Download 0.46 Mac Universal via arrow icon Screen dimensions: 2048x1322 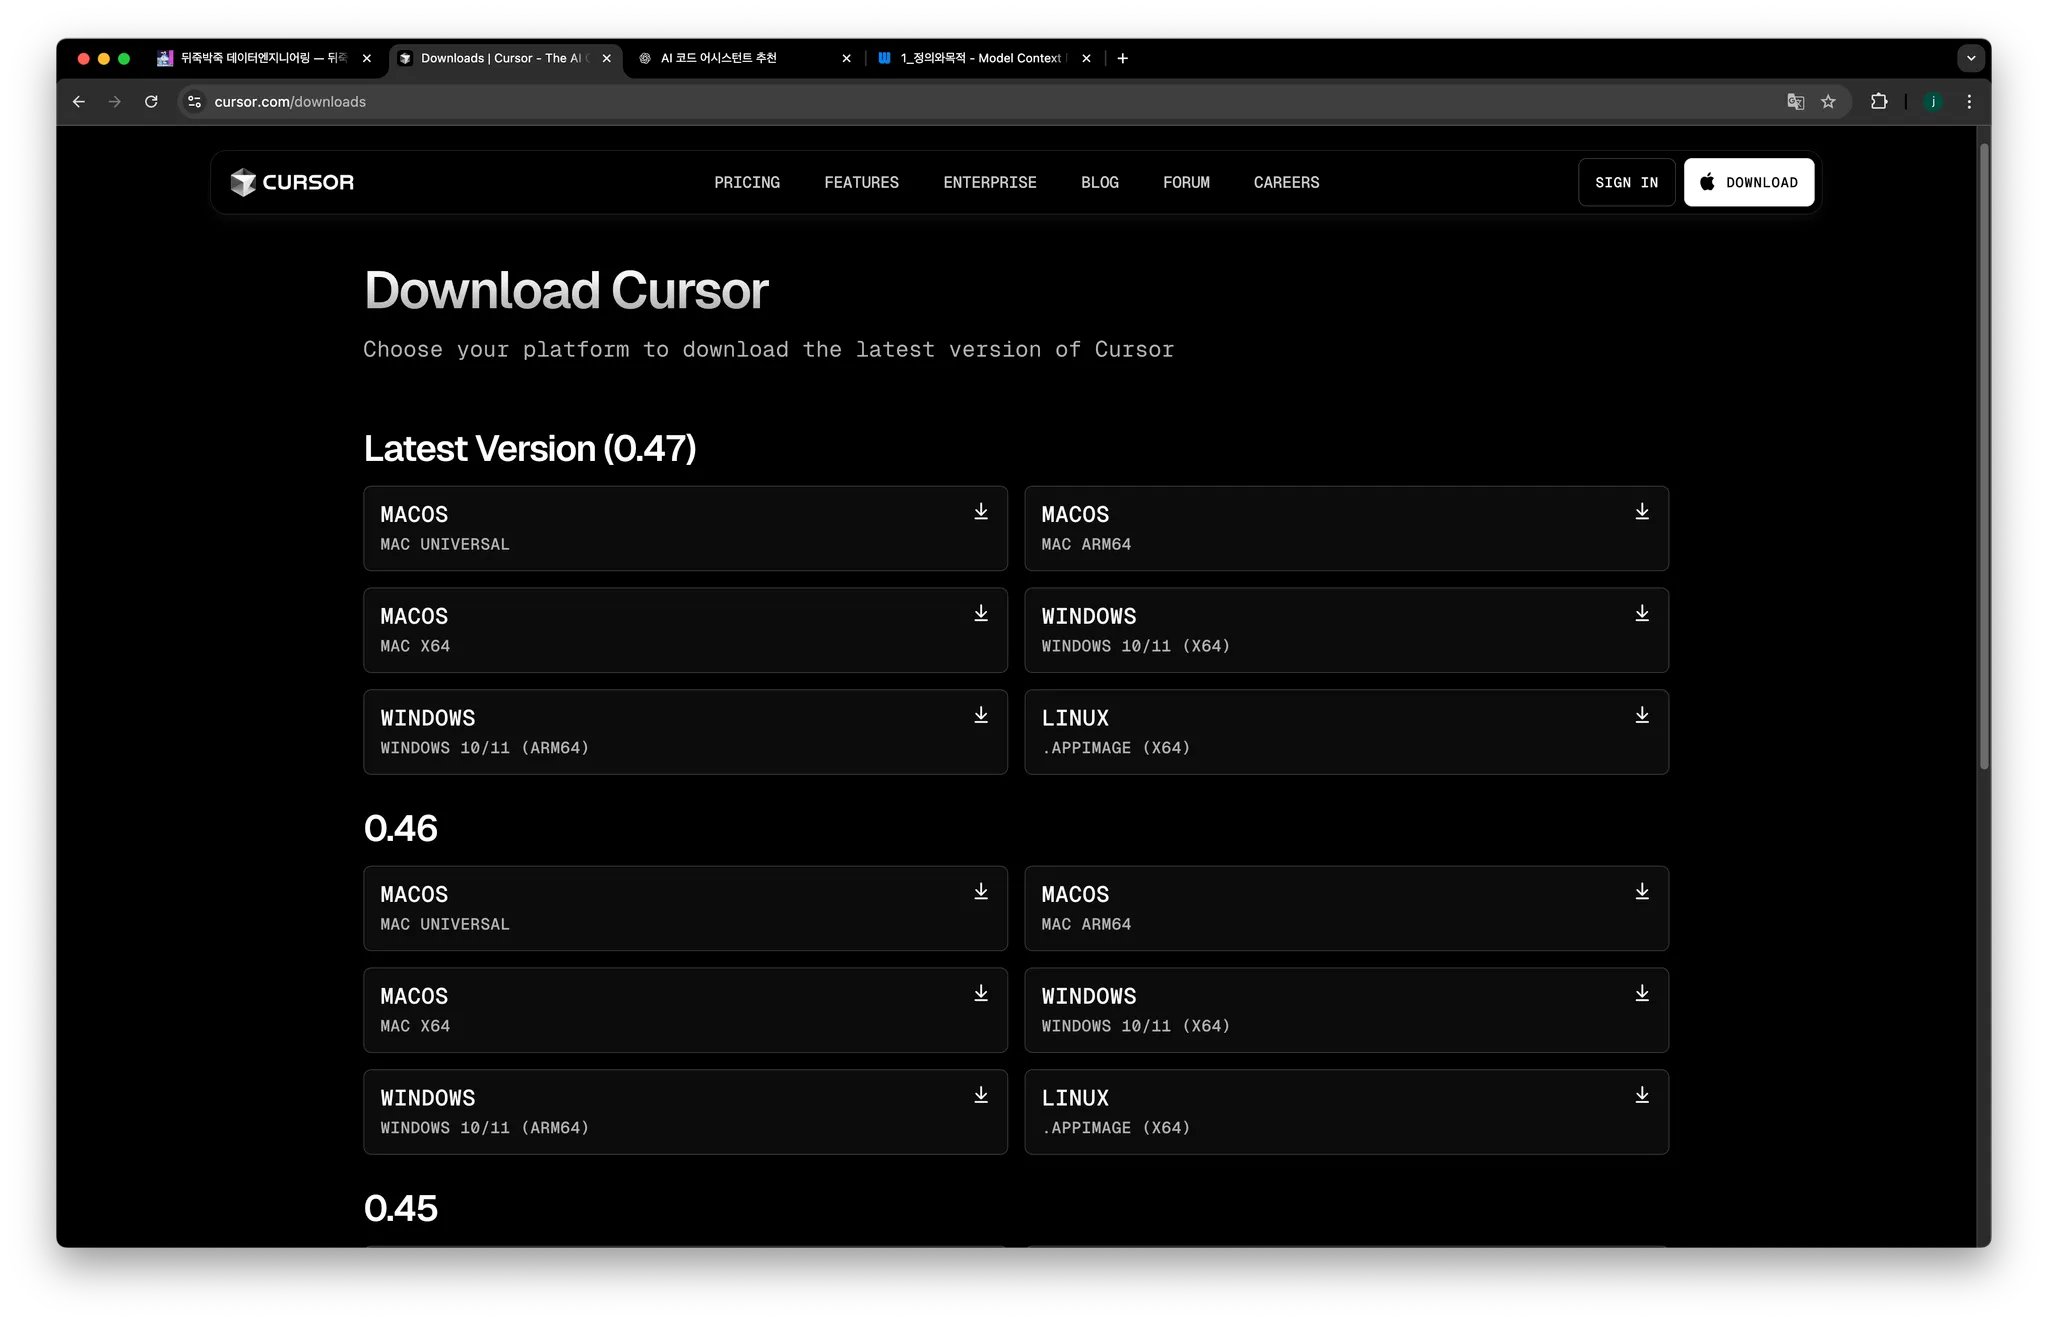pos(981,892)
